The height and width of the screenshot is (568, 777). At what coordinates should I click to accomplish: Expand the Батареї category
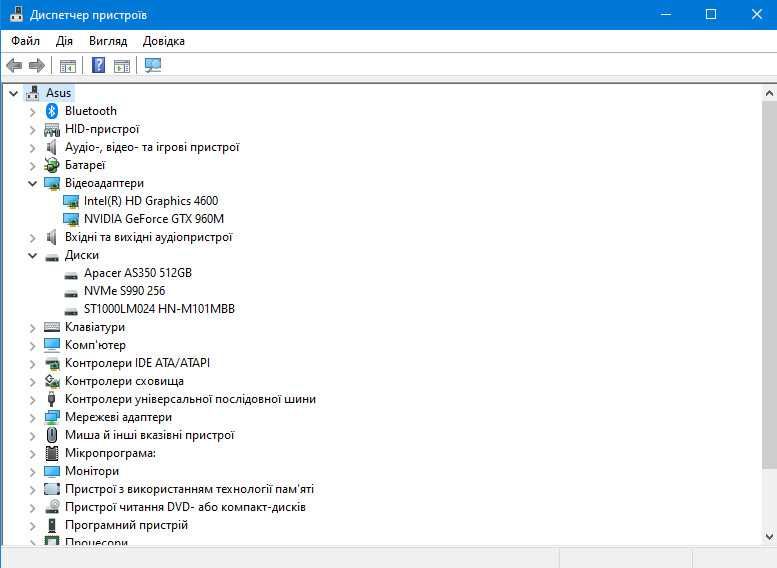[x=33, y=166]
